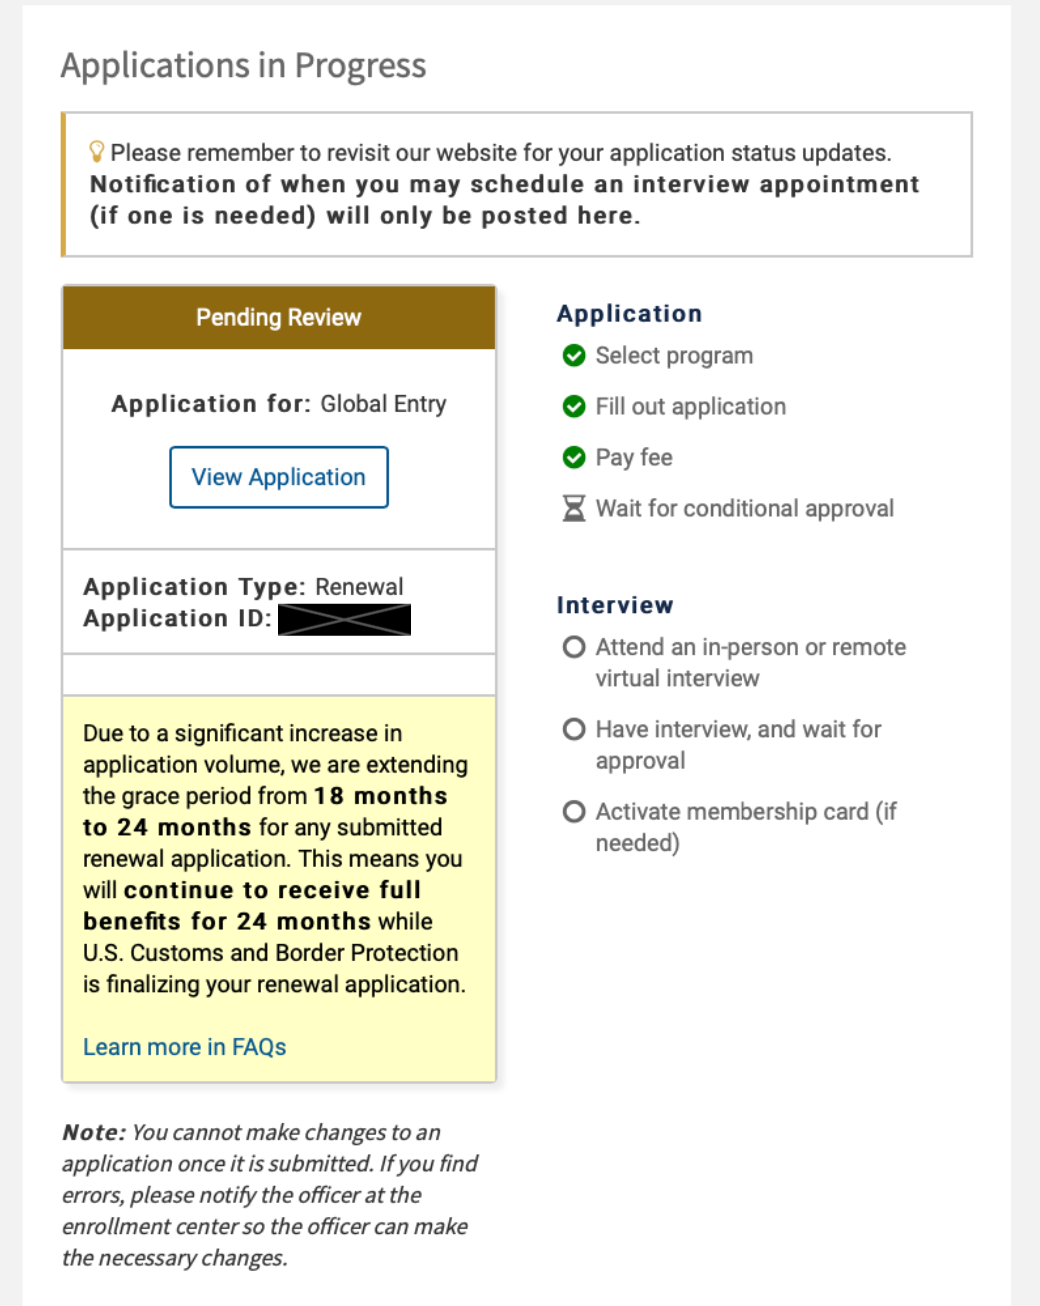Select the circle beside Have interview, and wait
The height and width of the screenshot is (1306, 1040).
click(x=574, y=729)
